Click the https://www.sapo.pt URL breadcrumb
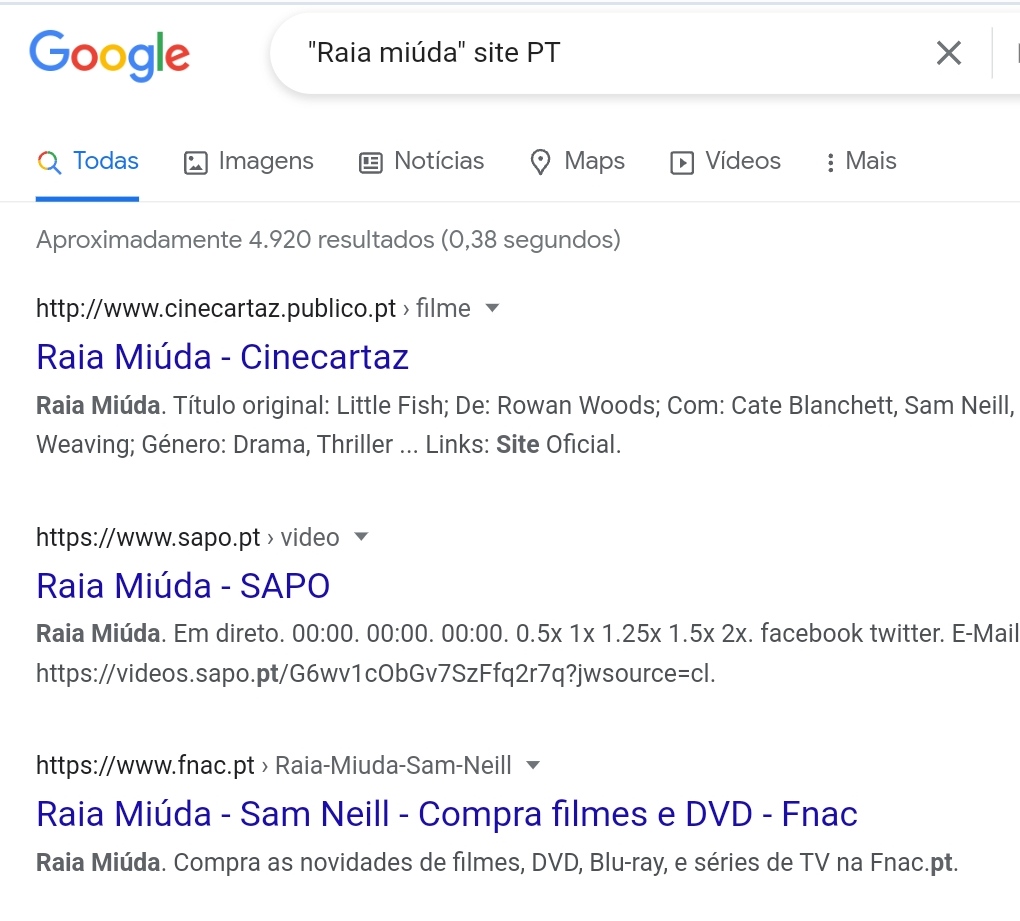The height and width of the screenshot is (921, 1020). click(x=148, y=538)
